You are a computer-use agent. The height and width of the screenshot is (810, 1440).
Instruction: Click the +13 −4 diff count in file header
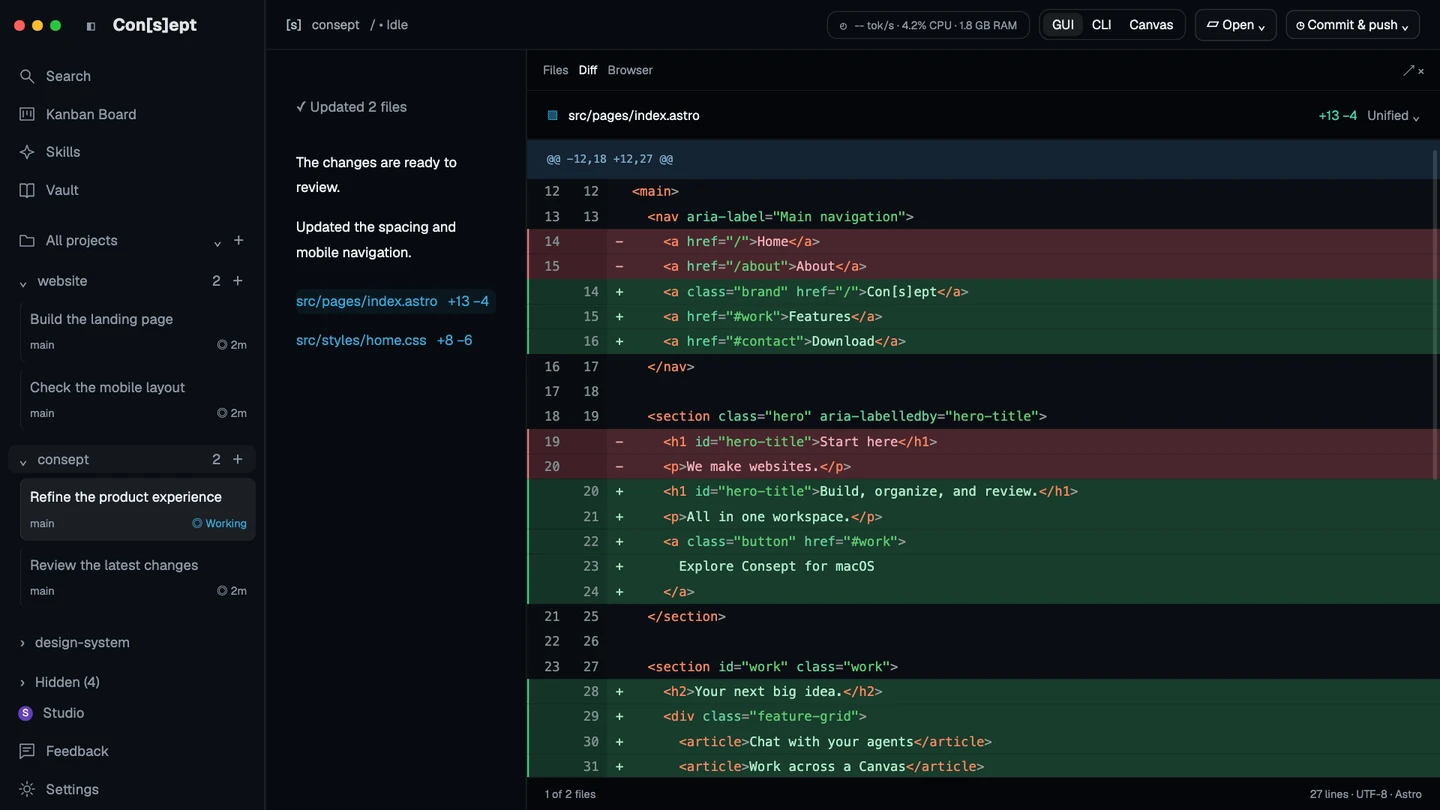[x=1337, y=116]
